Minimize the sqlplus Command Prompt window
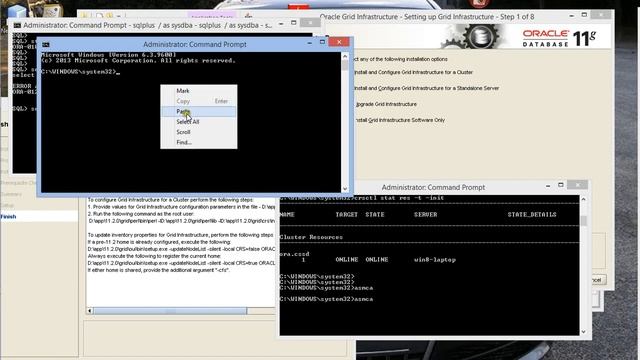The width and height of the screenshot is (640, 360). pos(281,24)
